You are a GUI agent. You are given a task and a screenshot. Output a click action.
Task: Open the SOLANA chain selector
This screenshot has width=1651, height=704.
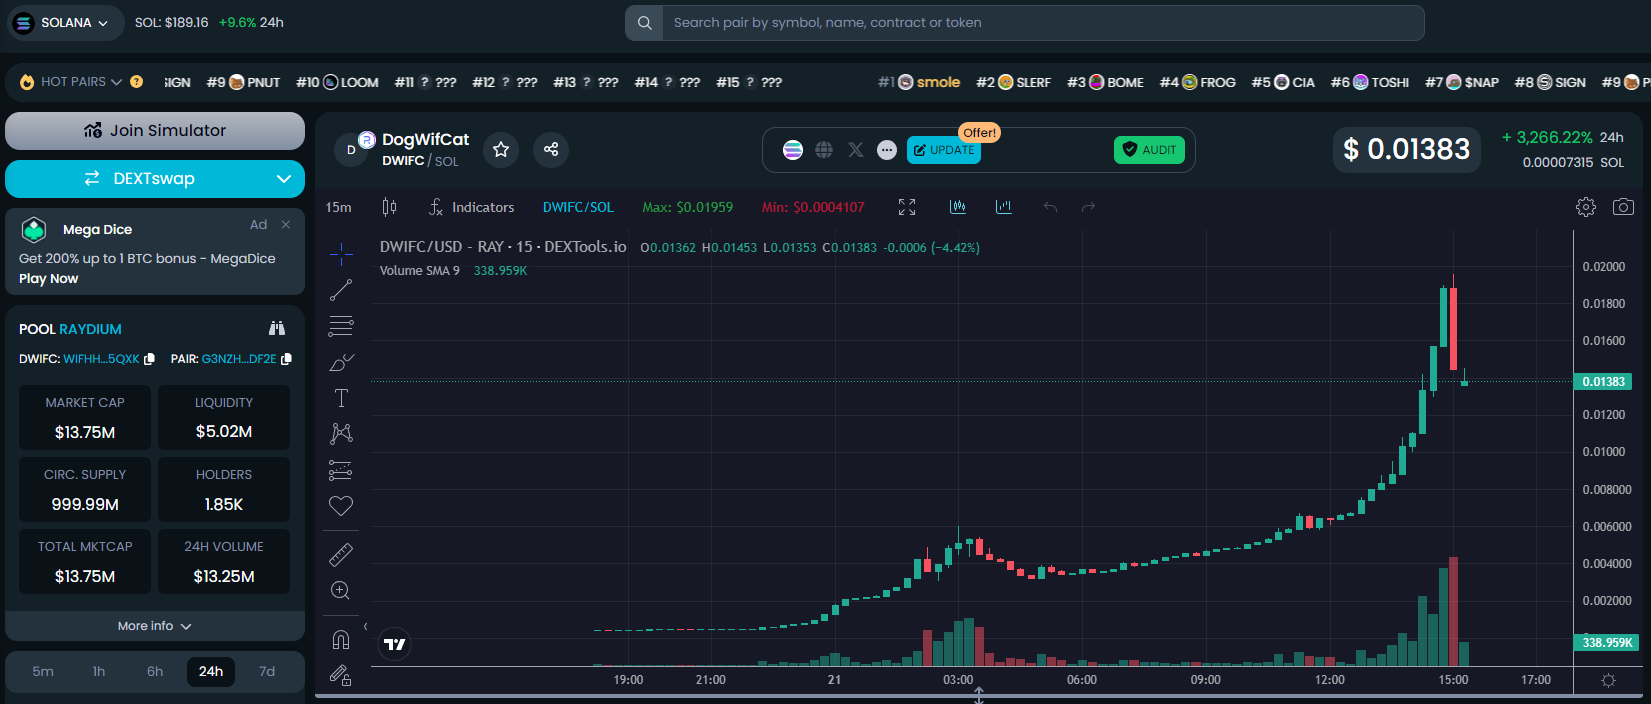[x=66, y=22]
